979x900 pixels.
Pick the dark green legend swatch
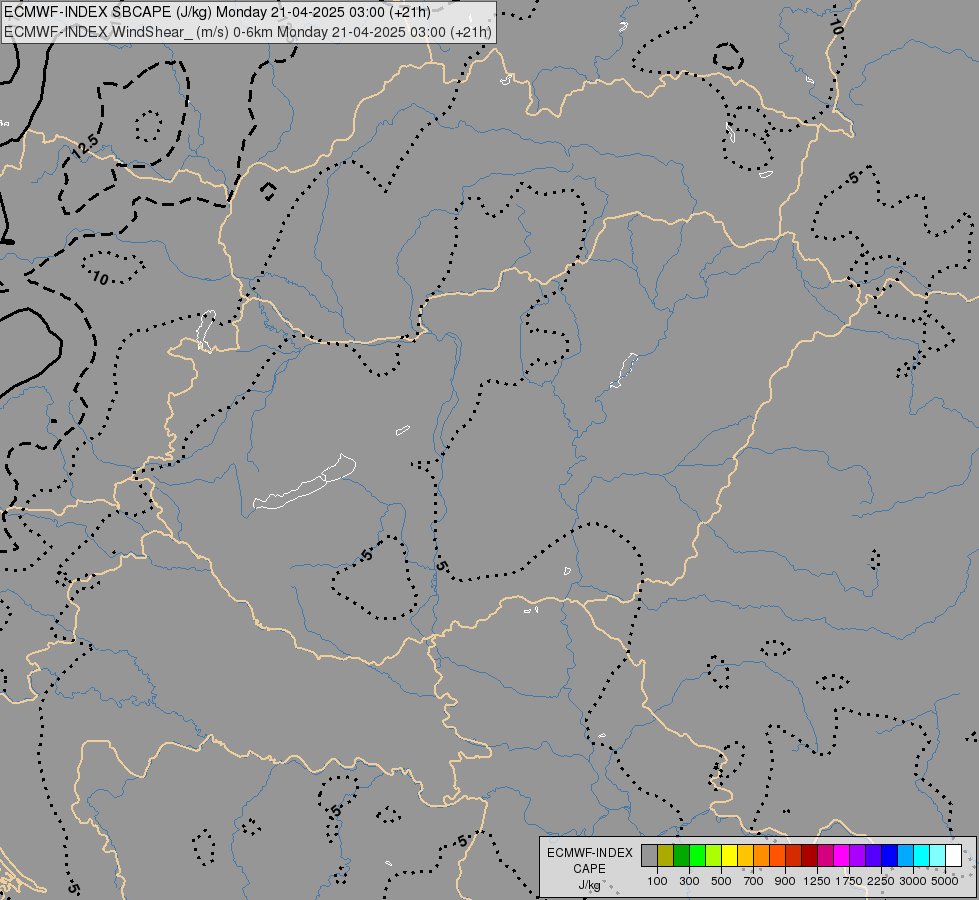pyautogui.click(x=681, y=856)
